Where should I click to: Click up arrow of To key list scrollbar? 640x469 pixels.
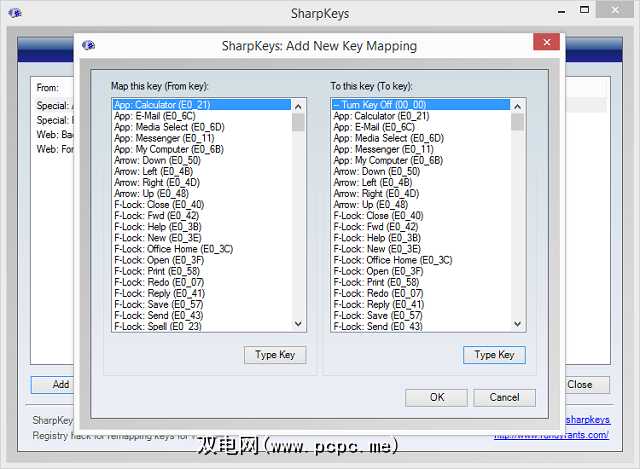click(x=518, y=107)
